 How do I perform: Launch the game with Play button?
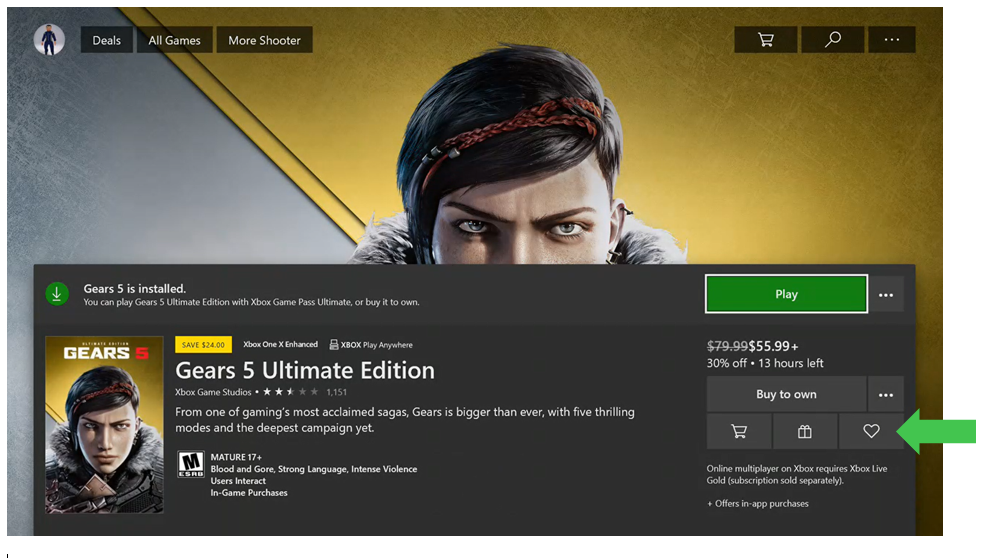[x=786, y=293]
